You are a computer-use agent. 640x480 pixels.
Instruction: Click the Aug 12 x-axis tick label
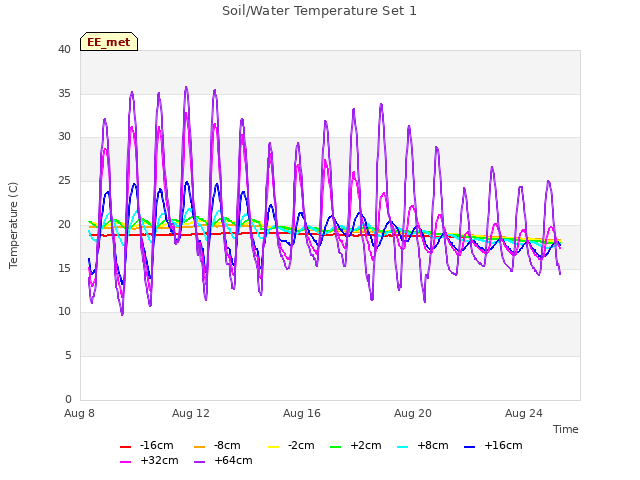click(191, 413)
